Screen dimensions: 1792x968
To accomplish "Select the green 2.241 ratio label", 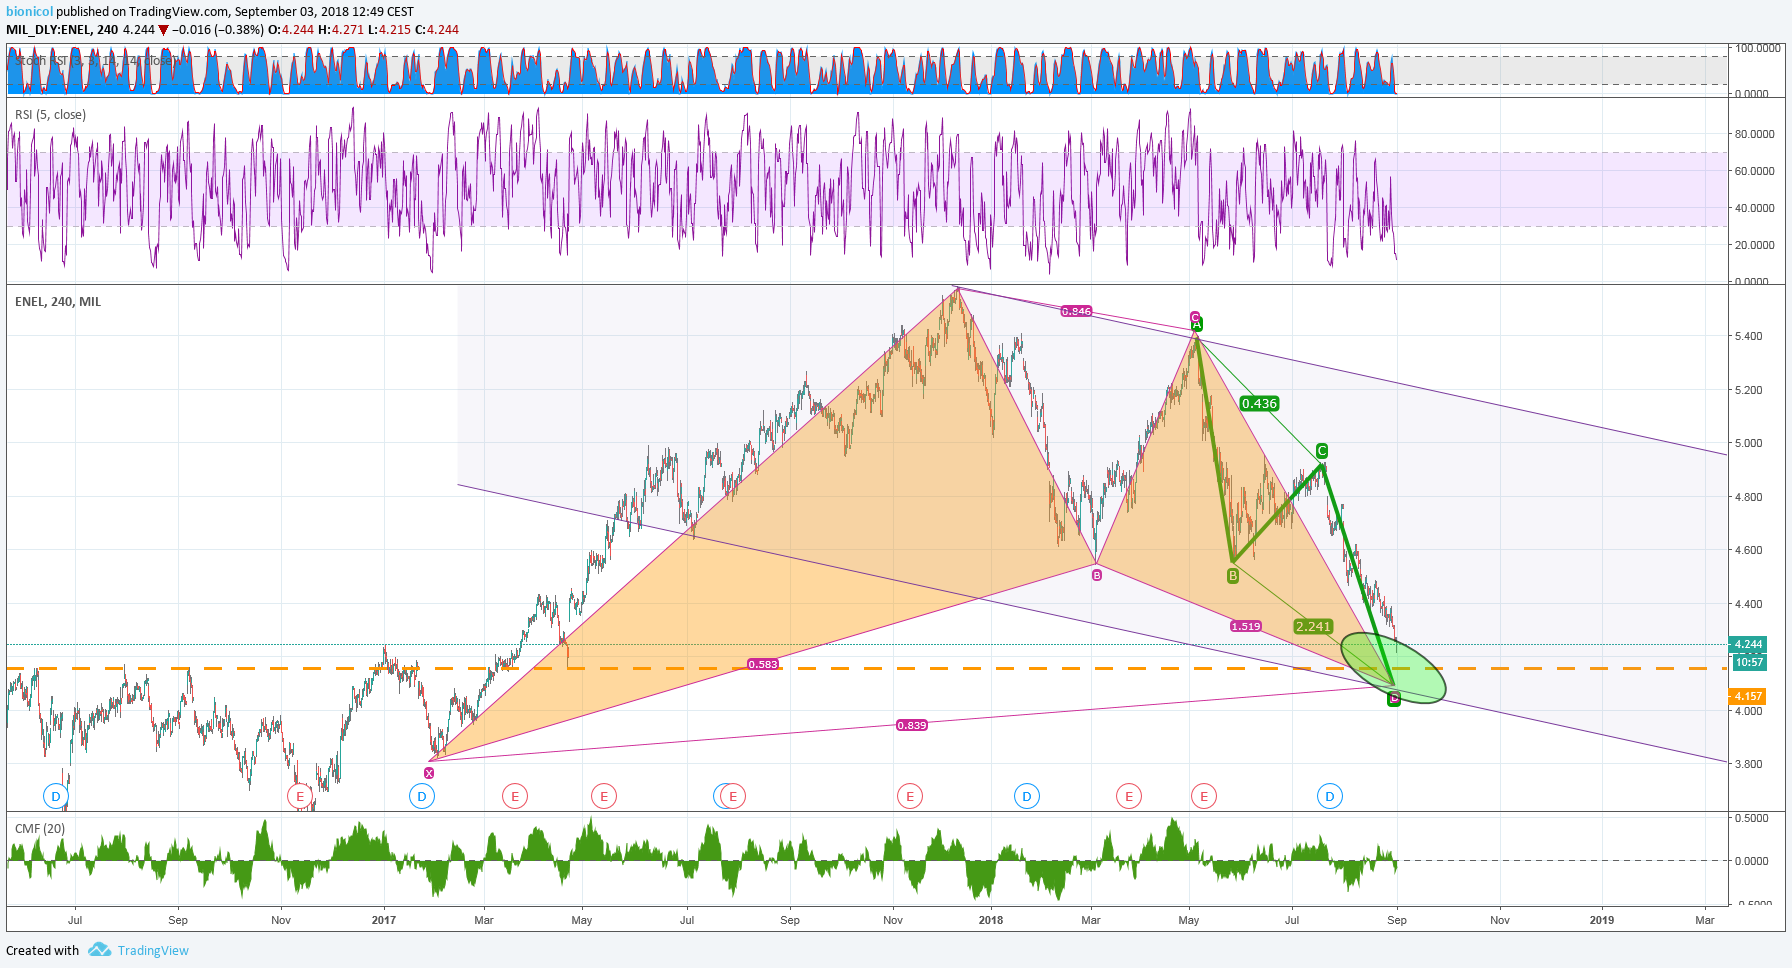I will point(1313,626).
